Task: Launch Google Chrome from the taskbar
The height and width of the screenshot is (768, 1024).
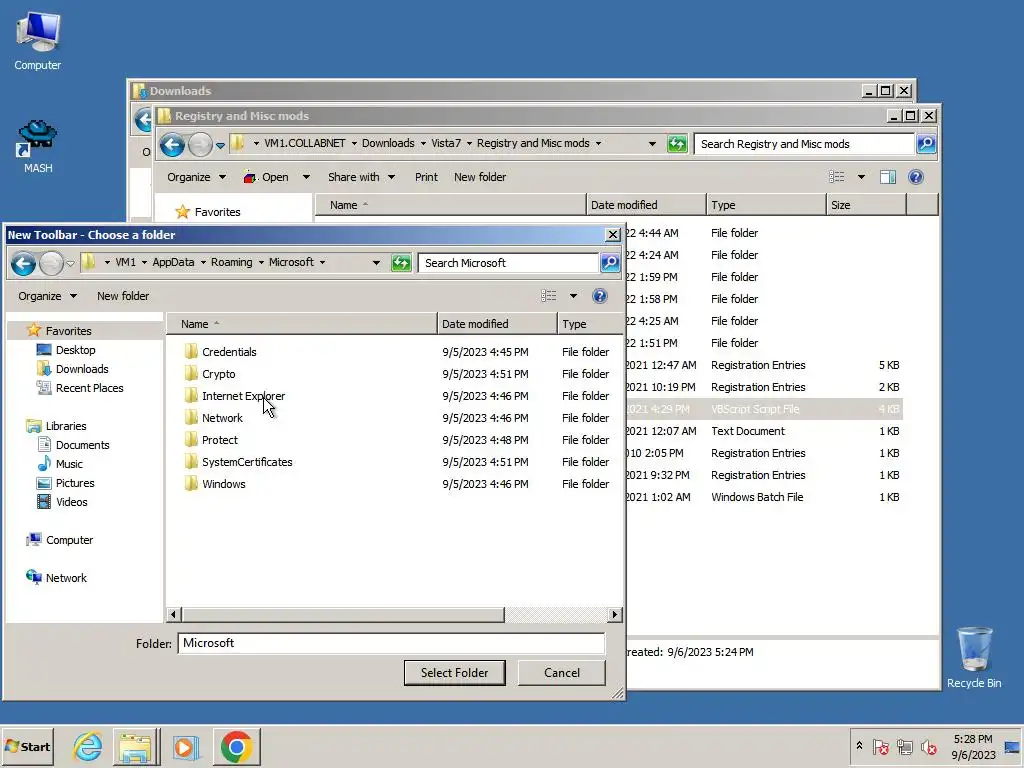Action: 236,746
